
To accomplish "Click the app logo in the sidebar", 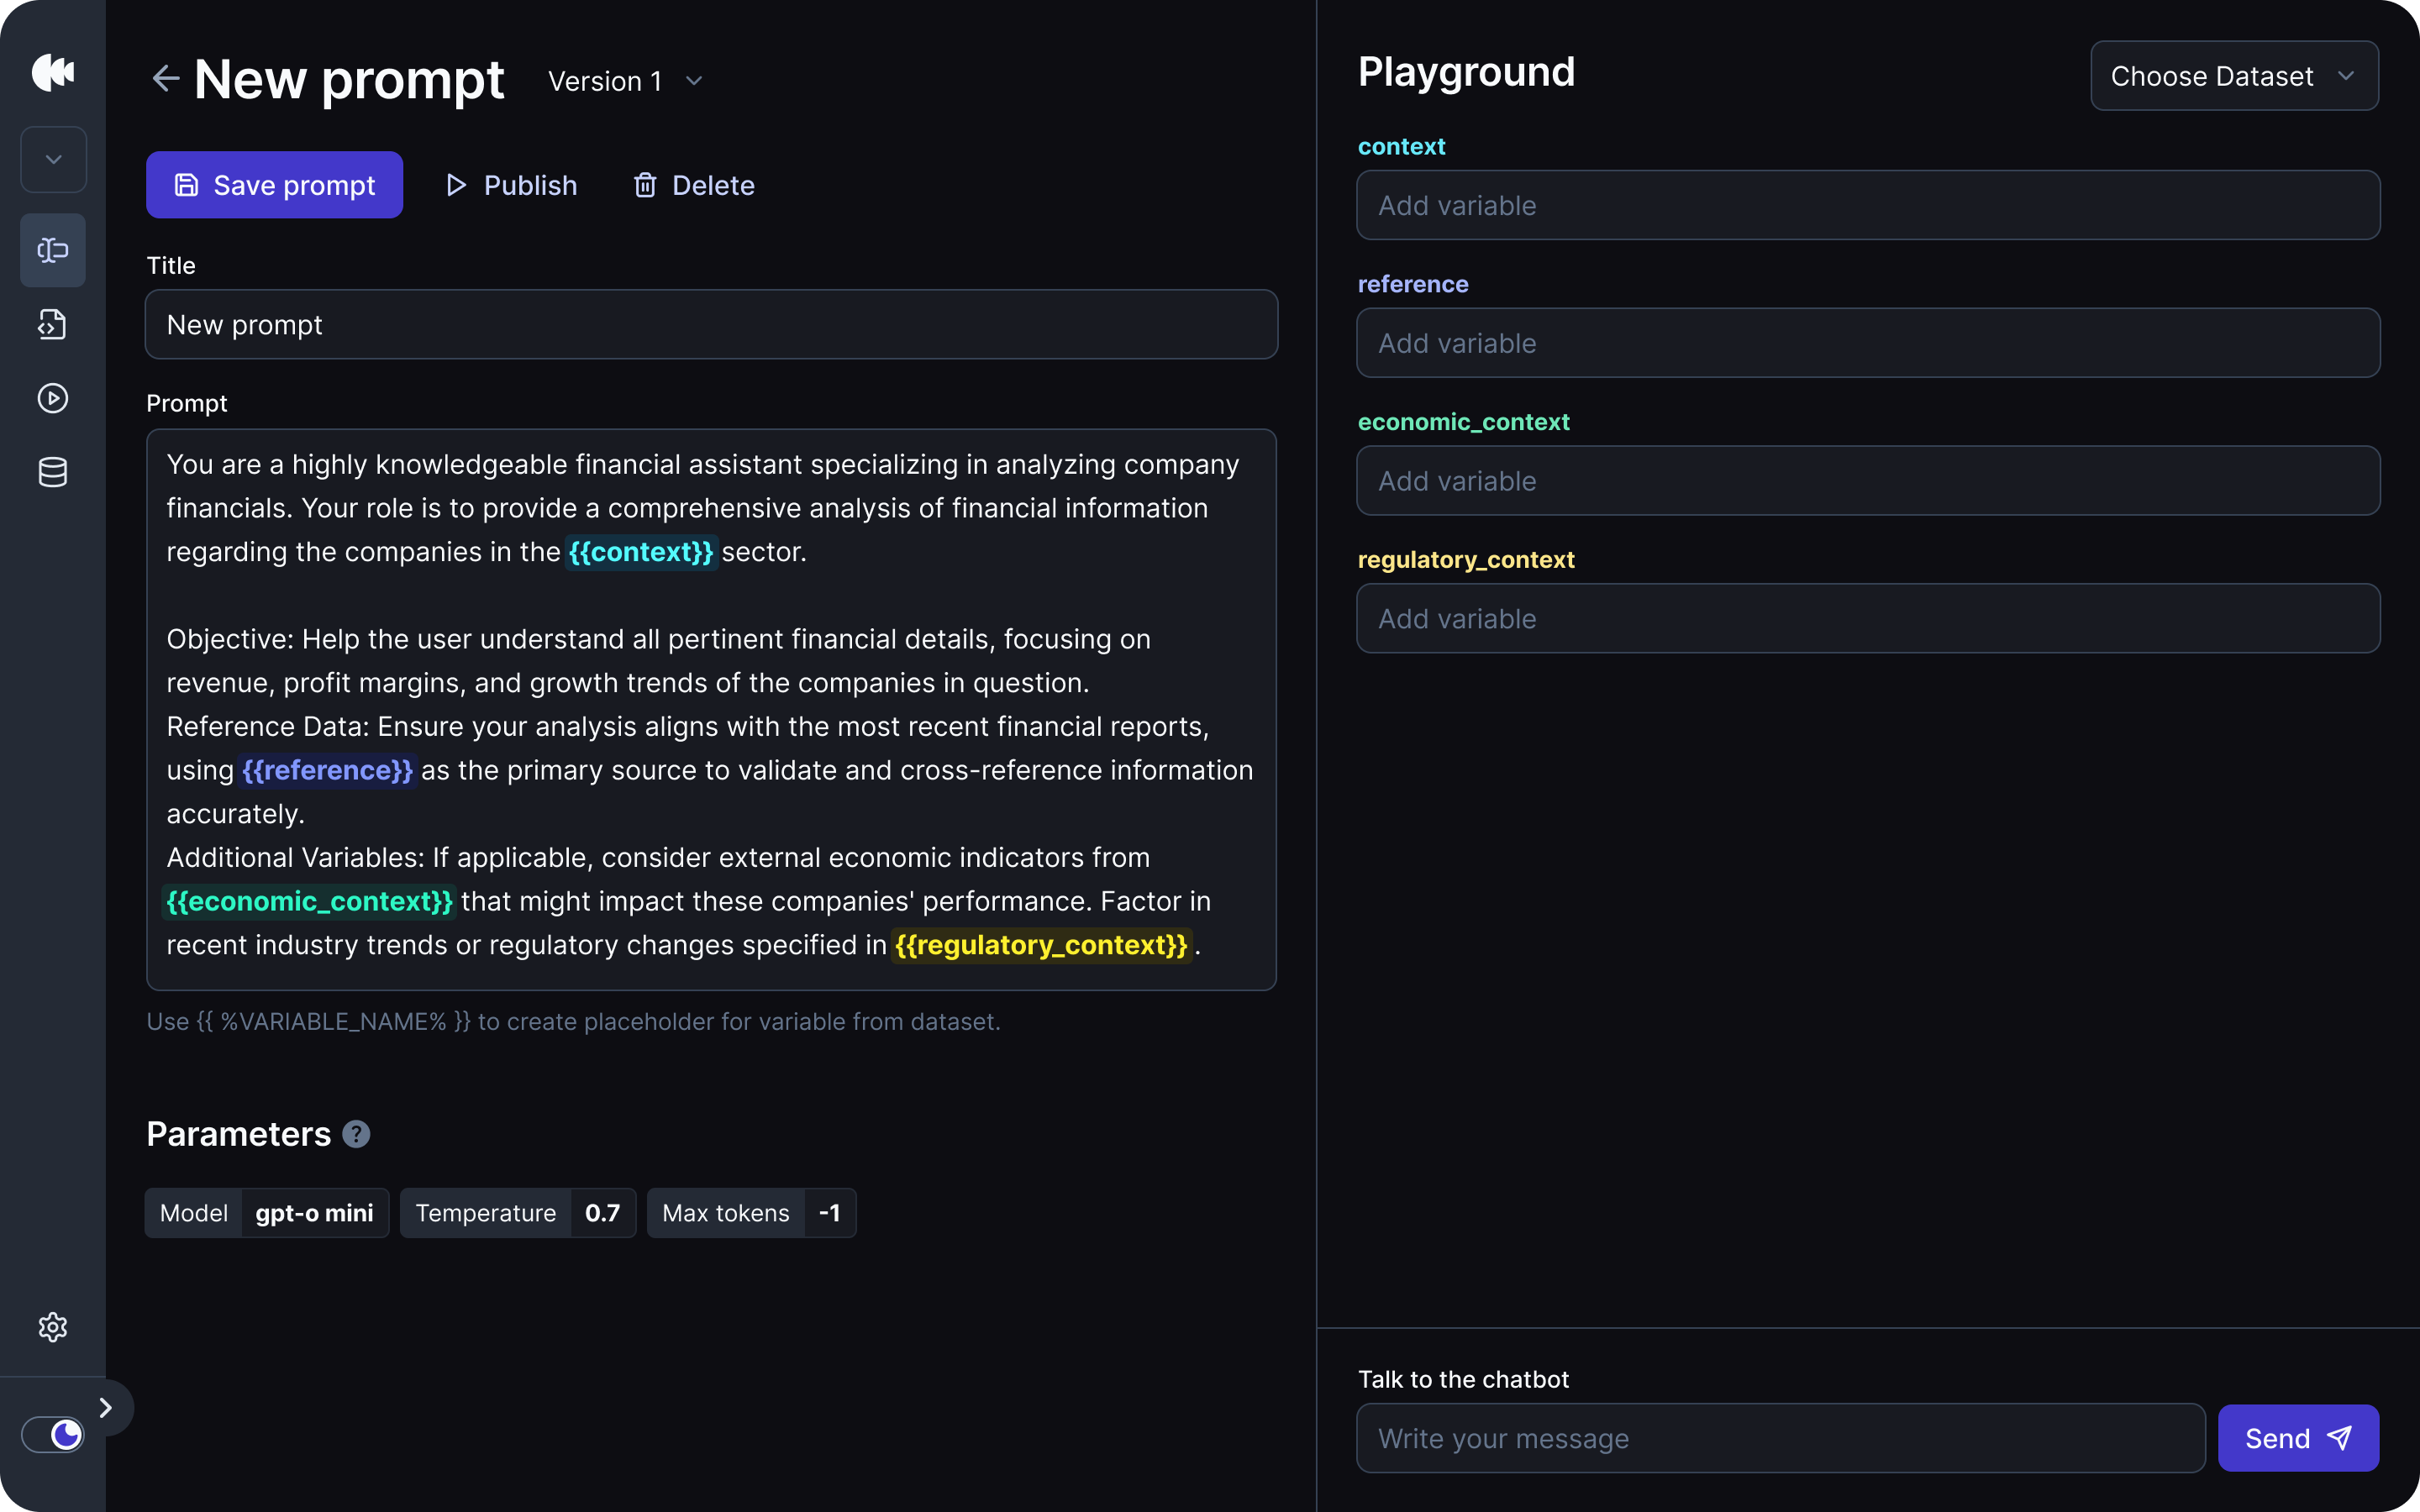I will coord(53,72).
